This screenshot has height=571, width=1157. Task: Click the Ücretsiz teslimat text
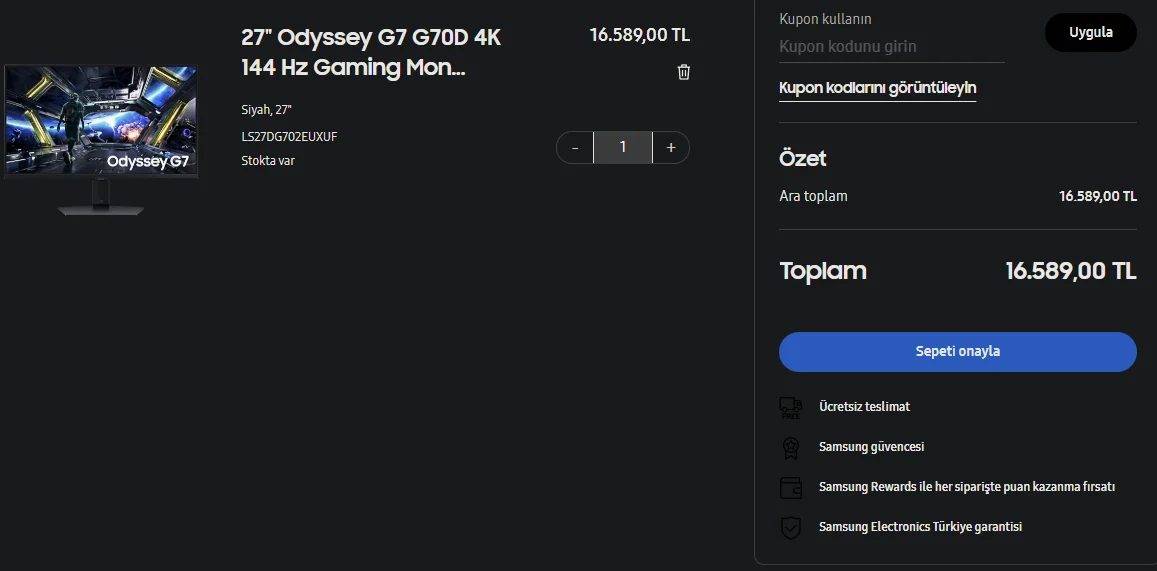[864, 406]
